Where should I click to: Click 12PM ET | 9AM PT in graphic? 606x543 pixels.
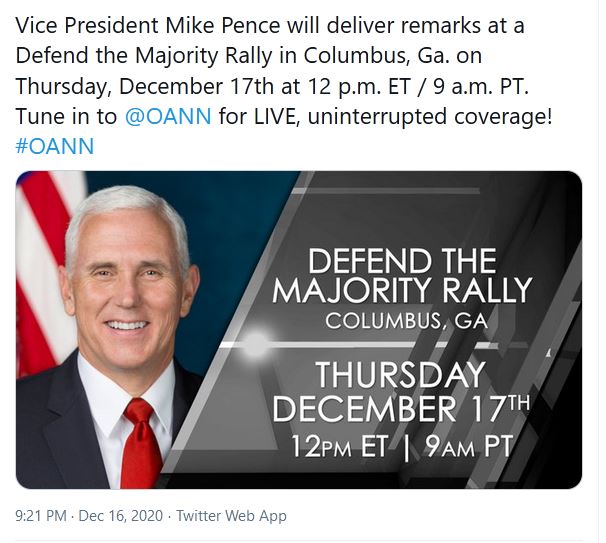403,446
